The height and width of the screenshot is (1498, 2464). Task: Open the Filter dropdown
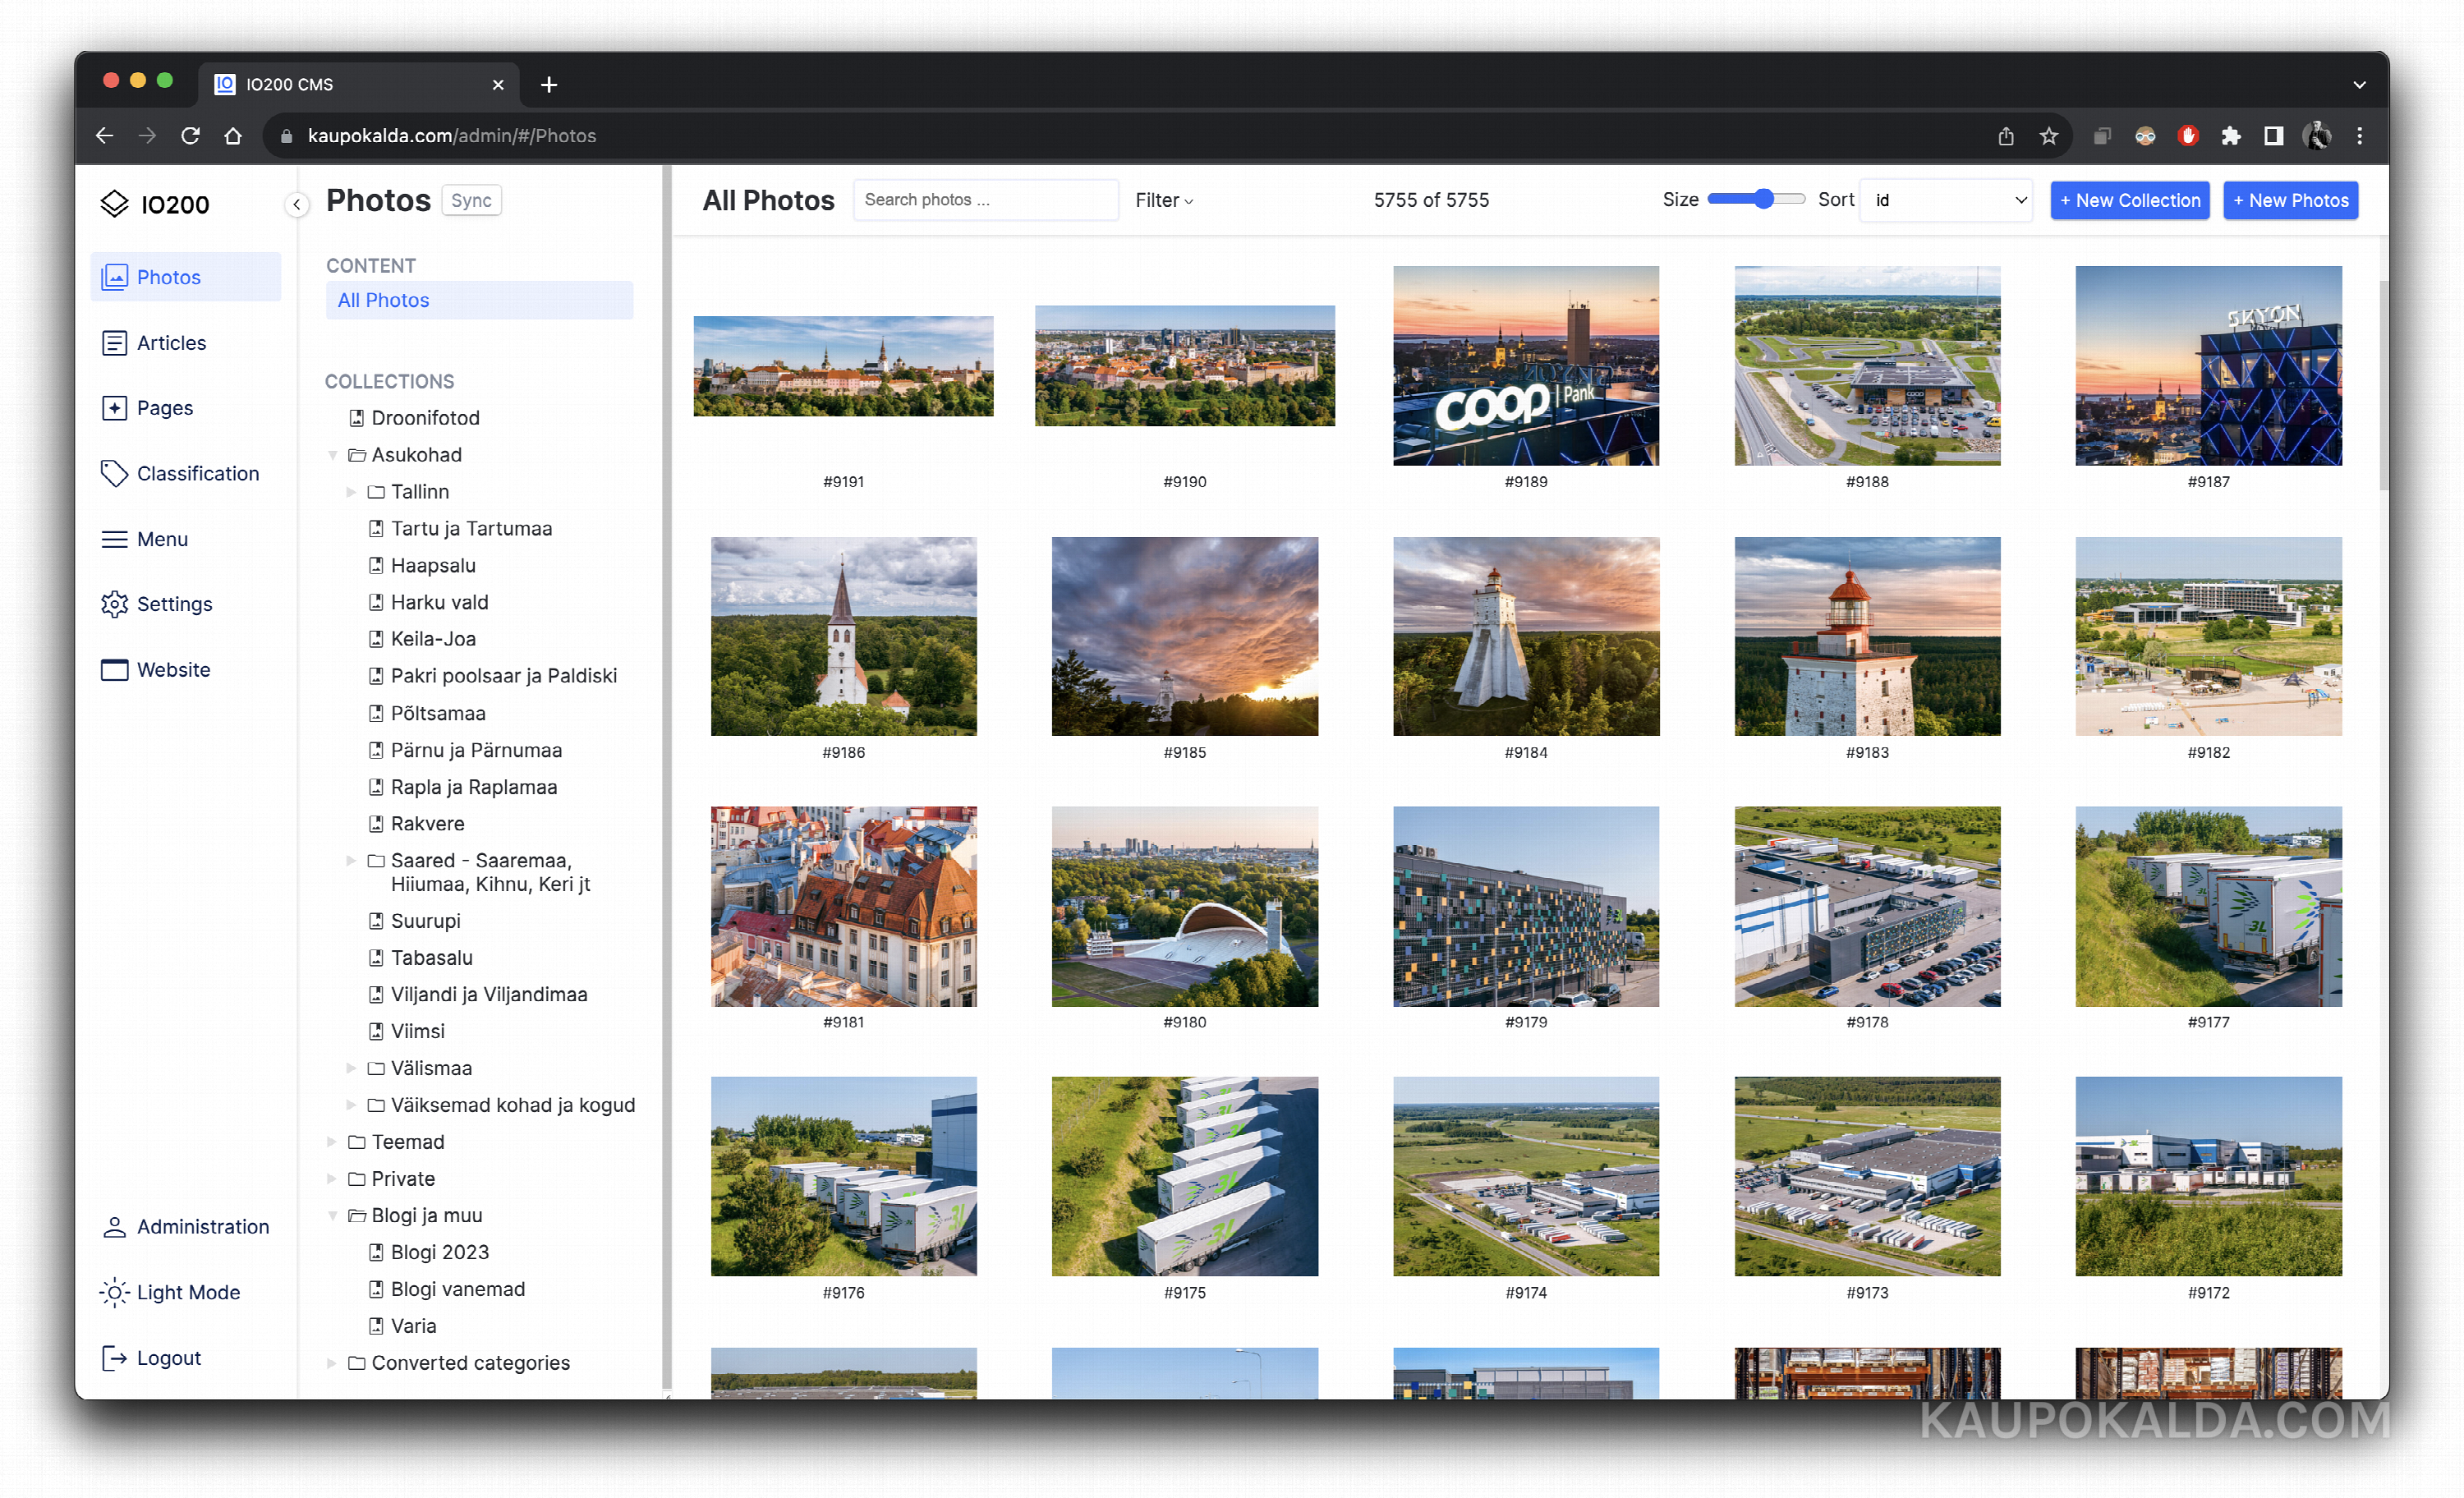(1164, 200)
